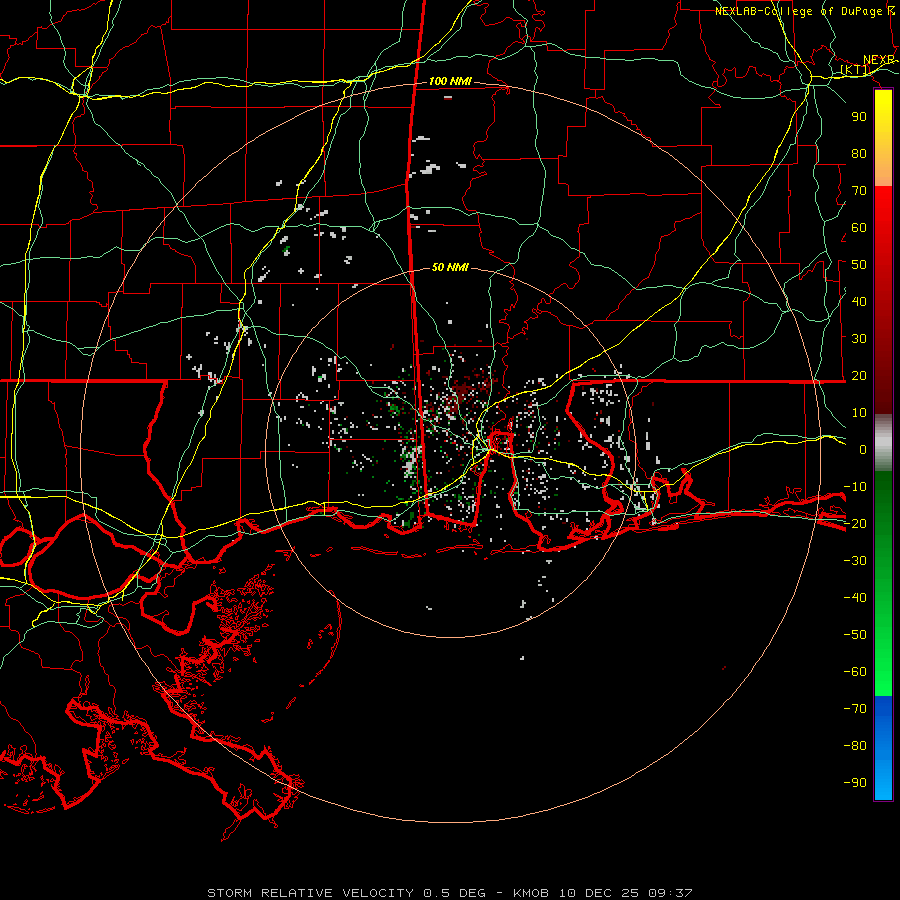Click the 90 value on the velocity legend
This screenshot has width=900, height=900.
point(859,117)
